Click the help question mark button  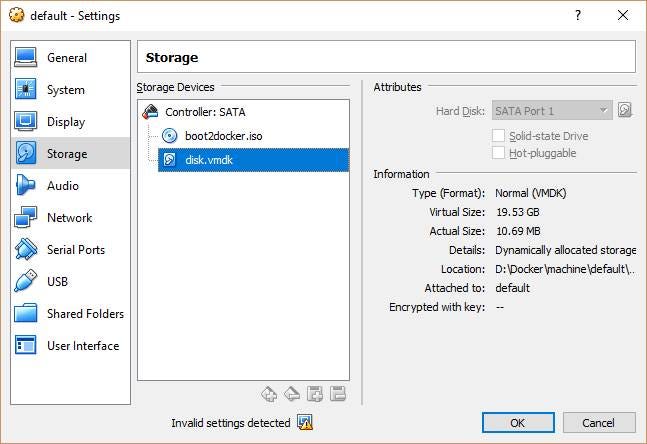(x=578, y=15)
